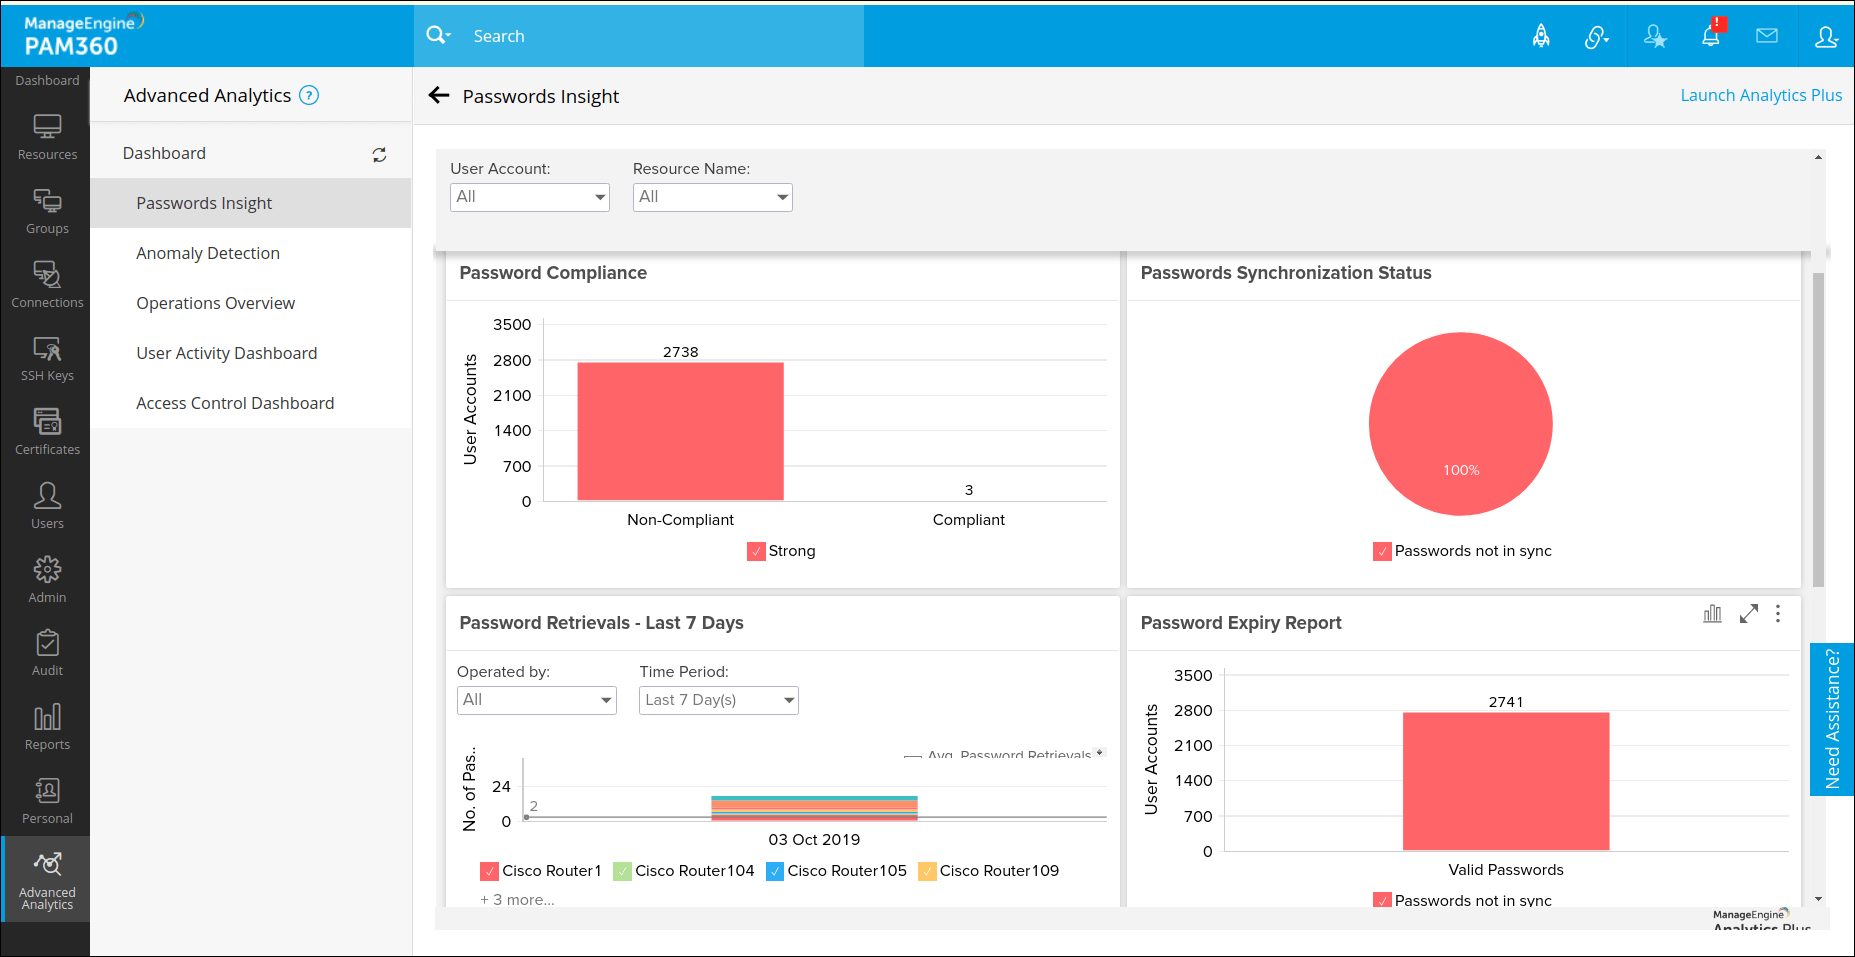Open the User Account dropdown
Screen dimensions: 1855x957
point(529,197)
